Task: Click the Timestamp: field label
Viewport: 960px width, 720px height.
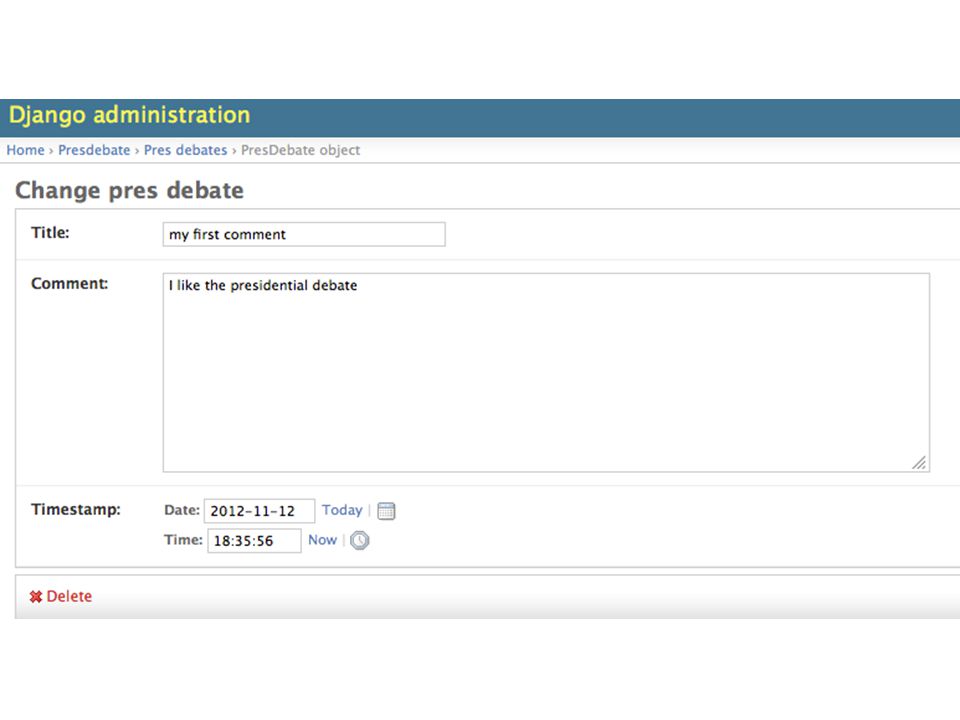Action: coord(76,509)
